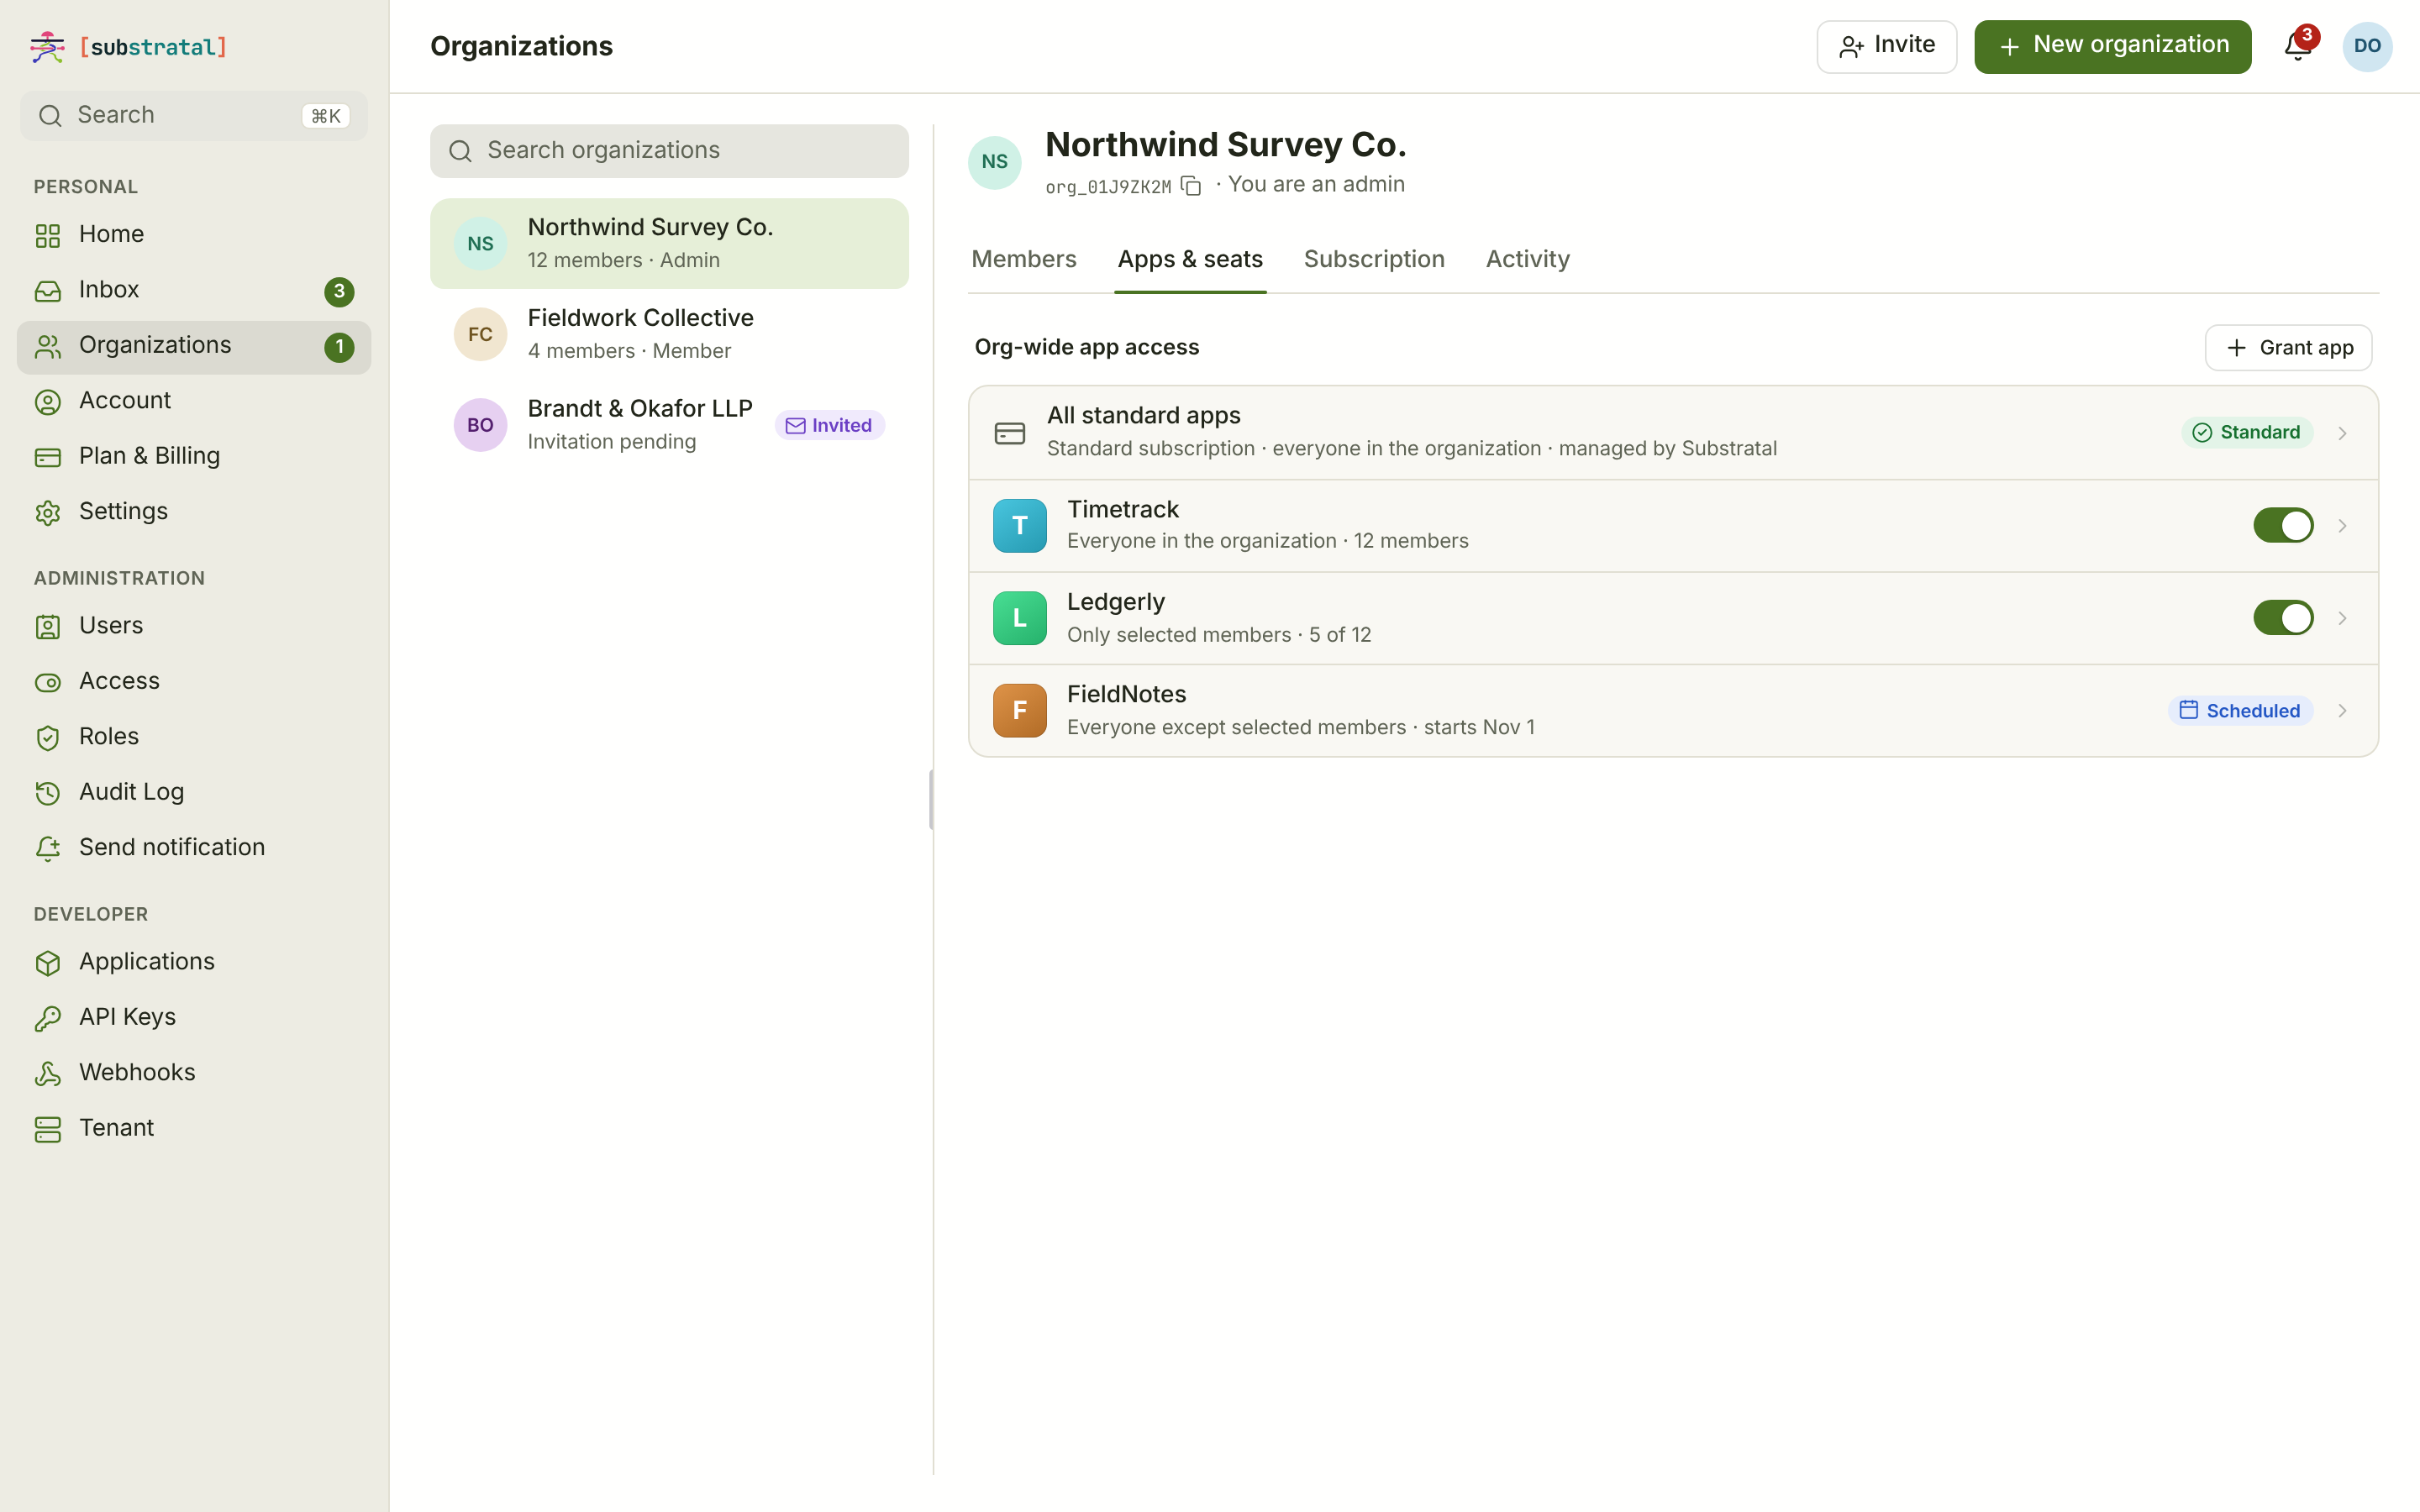Open Settings from the sidebar
Viewport: 2420px width, 1512px height.
[194, 512]
